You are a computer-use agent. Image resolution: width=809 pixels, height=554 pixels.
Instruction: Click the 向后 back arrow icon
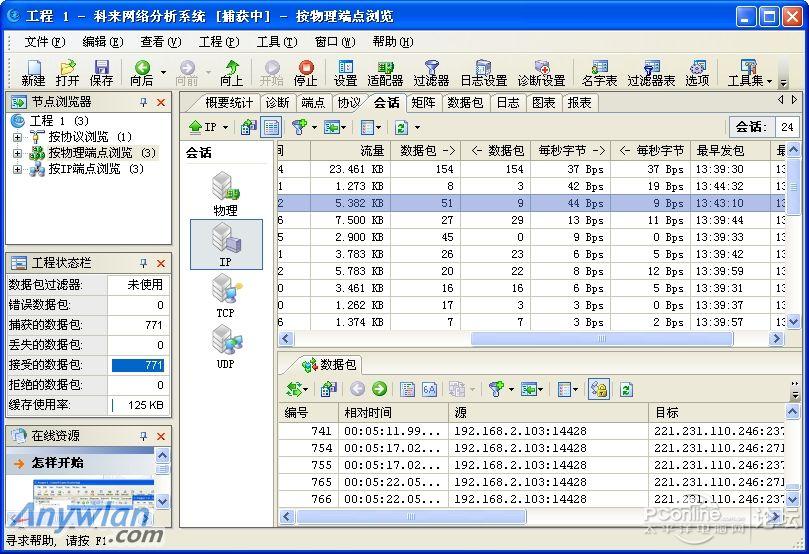[x=142, y=73]
